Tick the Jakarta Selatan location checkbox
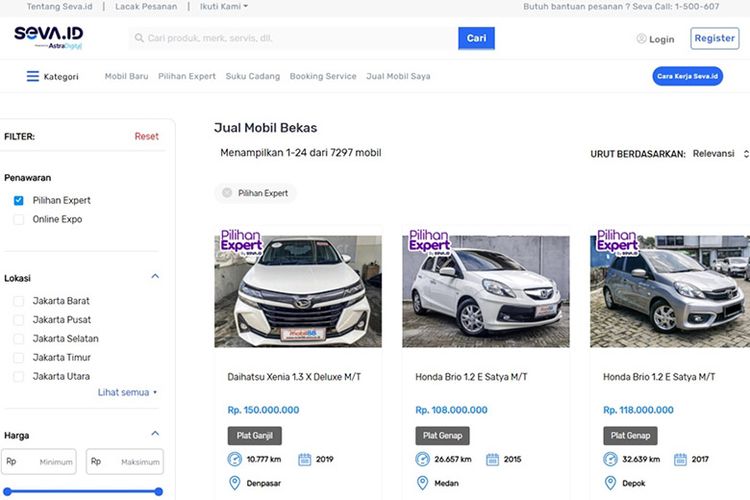 click(x=18, y=339)
